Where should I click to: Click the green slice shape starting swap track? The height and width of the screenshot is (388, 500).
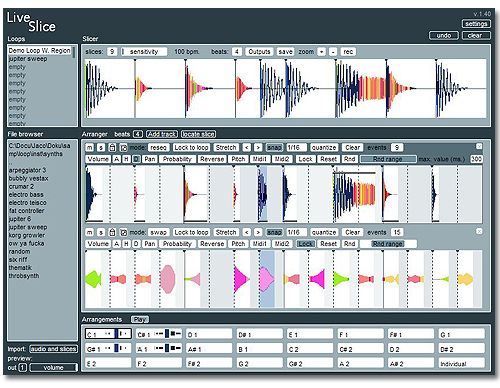tap(93, 279)
